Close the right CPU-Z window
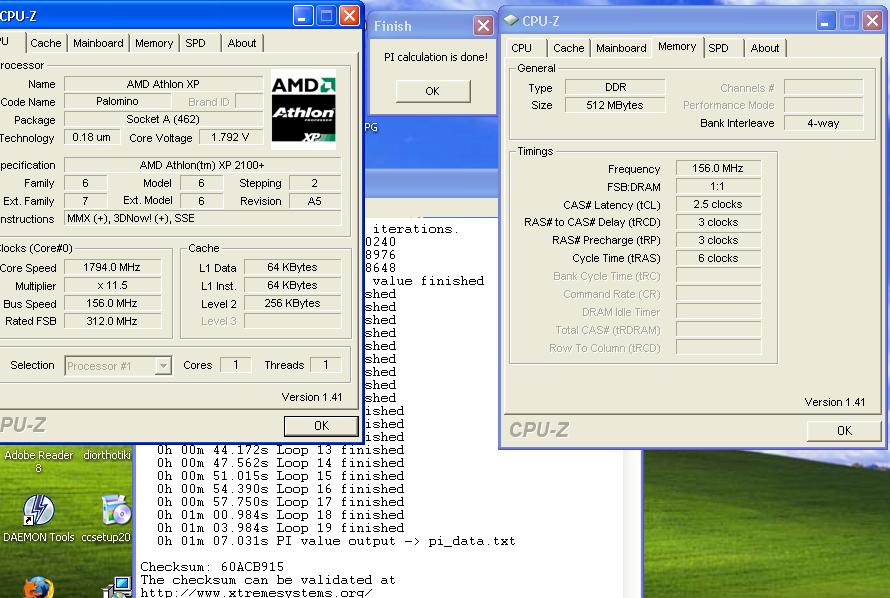The image size is (890, 598). [872, 21]
